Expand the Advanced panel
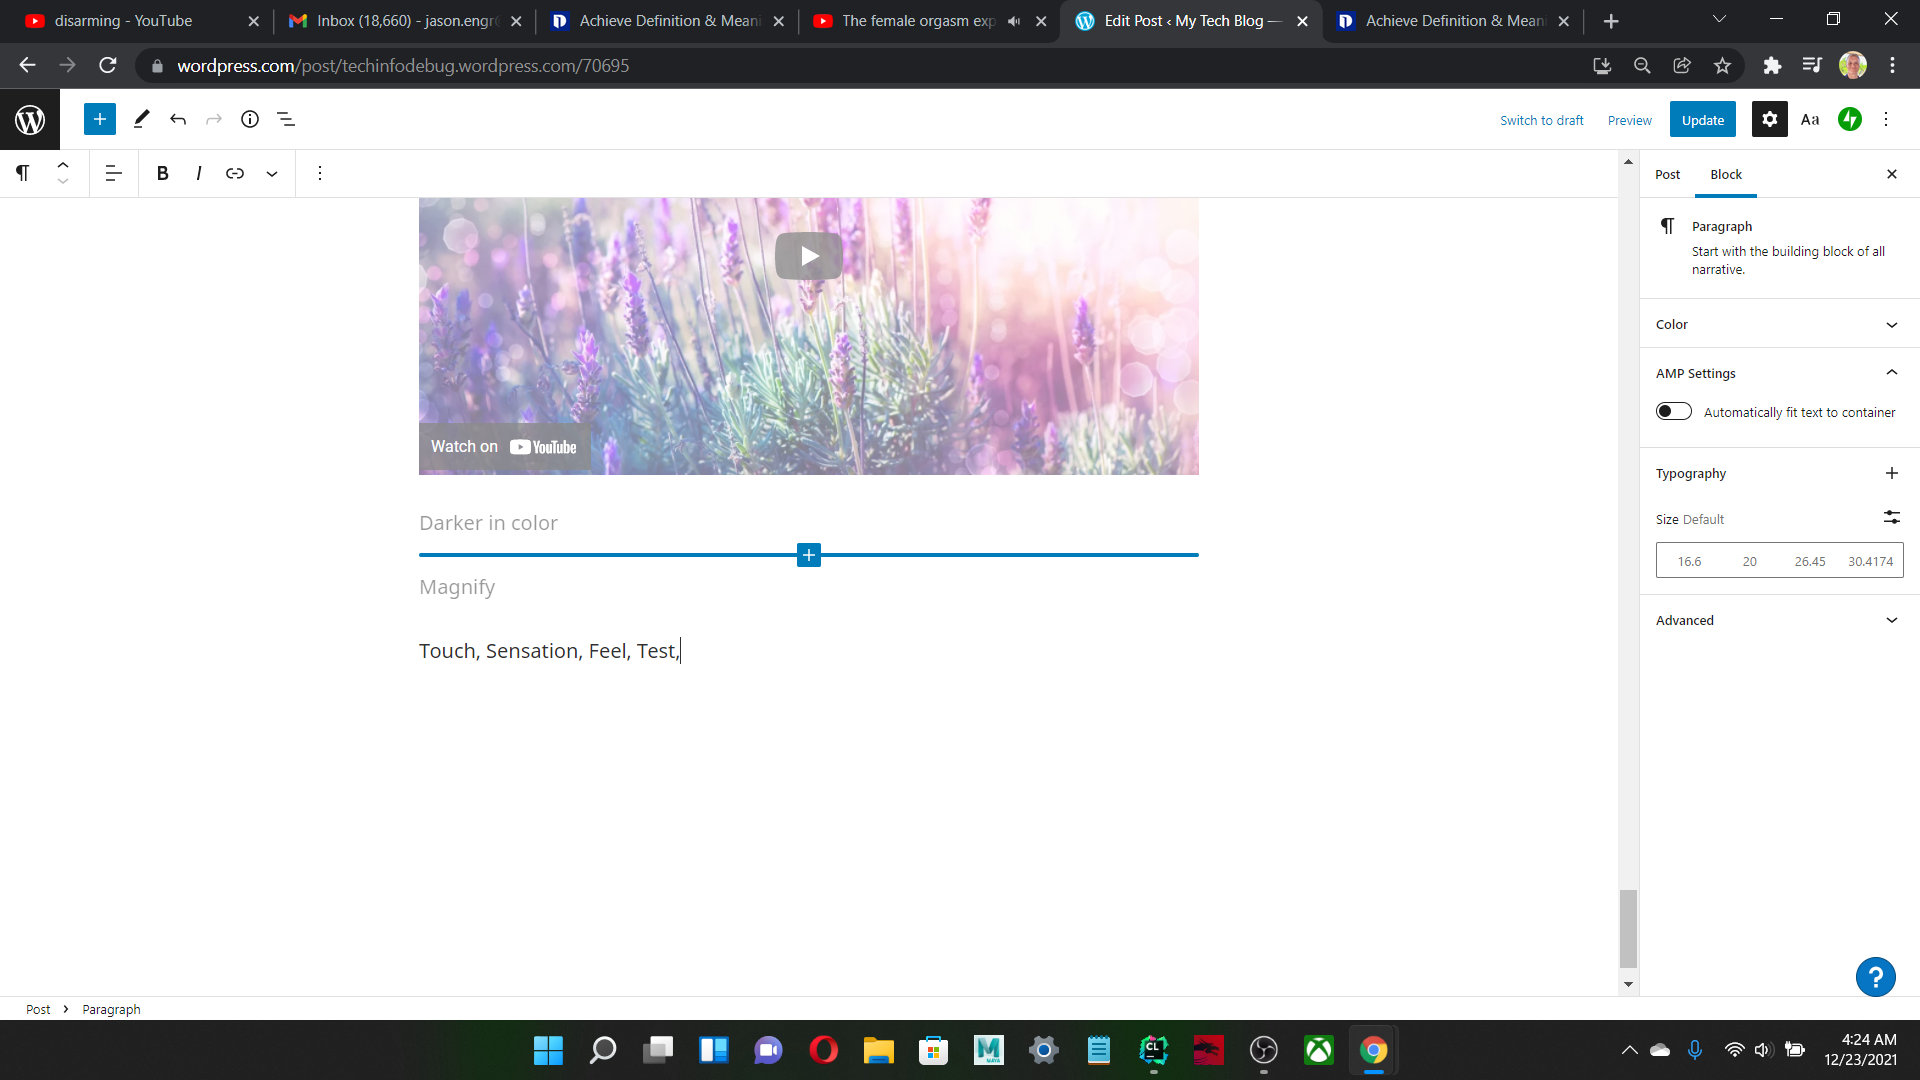The height and width of the screenshot is (1080, 1920). [1779, 620]
